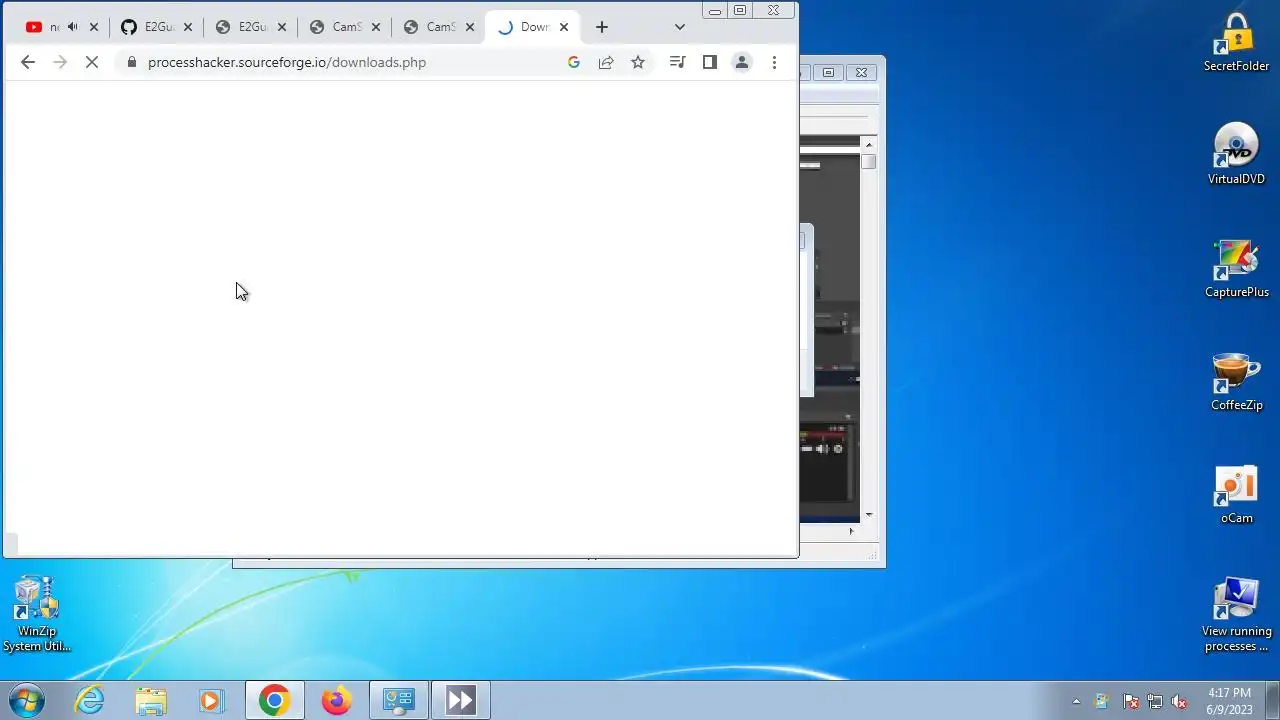The width and height of the screenshot is (1280, 720).
Task: Close the YouTube tab
Action: click(94, 27)
